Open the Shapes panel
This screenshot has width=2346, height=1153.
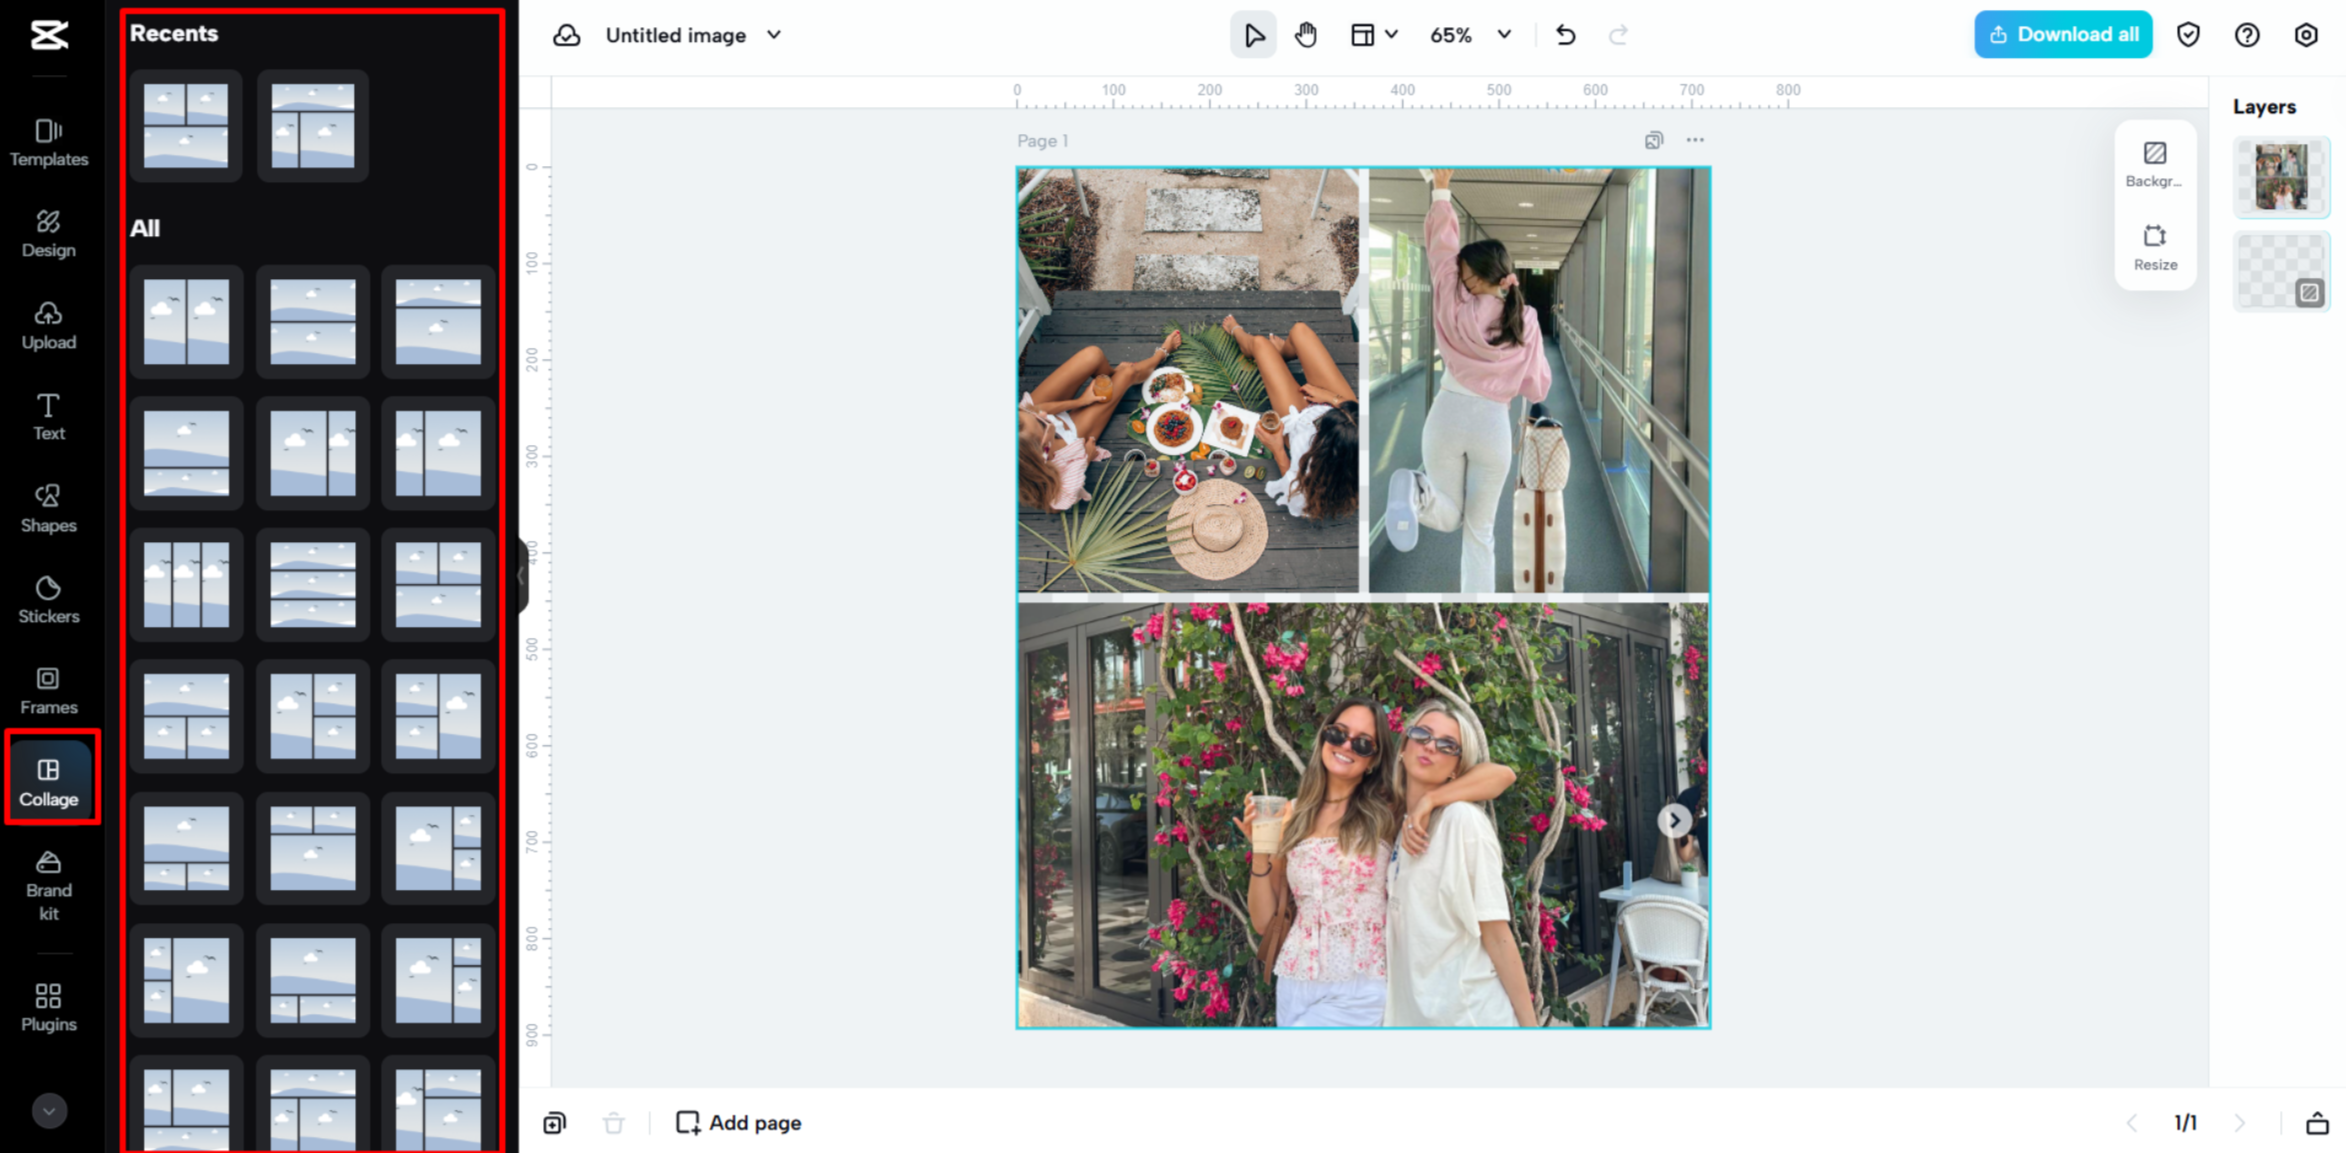(48, 508)
